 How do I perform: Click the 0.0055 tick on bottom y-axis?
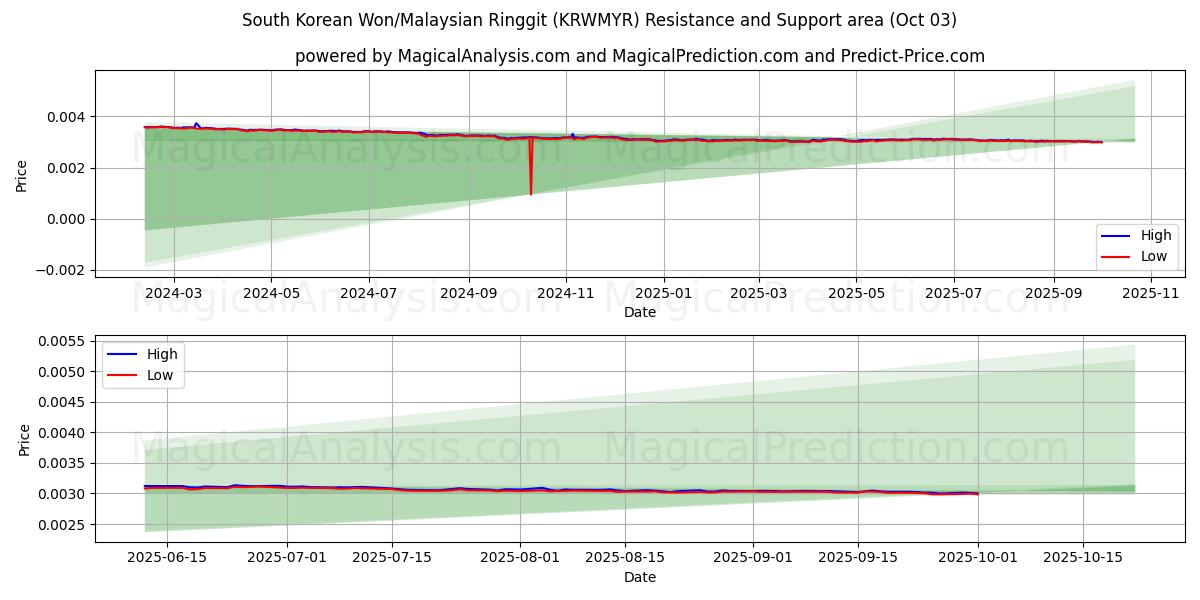pos(62,341)
